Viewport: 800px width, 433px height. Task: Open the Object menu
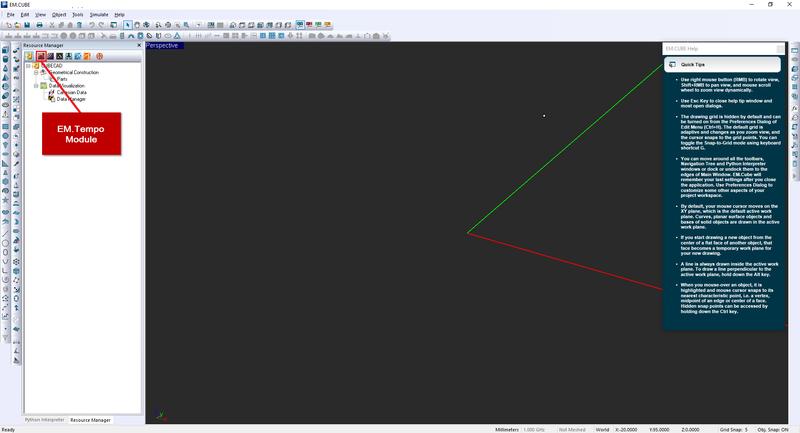coord(59,15)
